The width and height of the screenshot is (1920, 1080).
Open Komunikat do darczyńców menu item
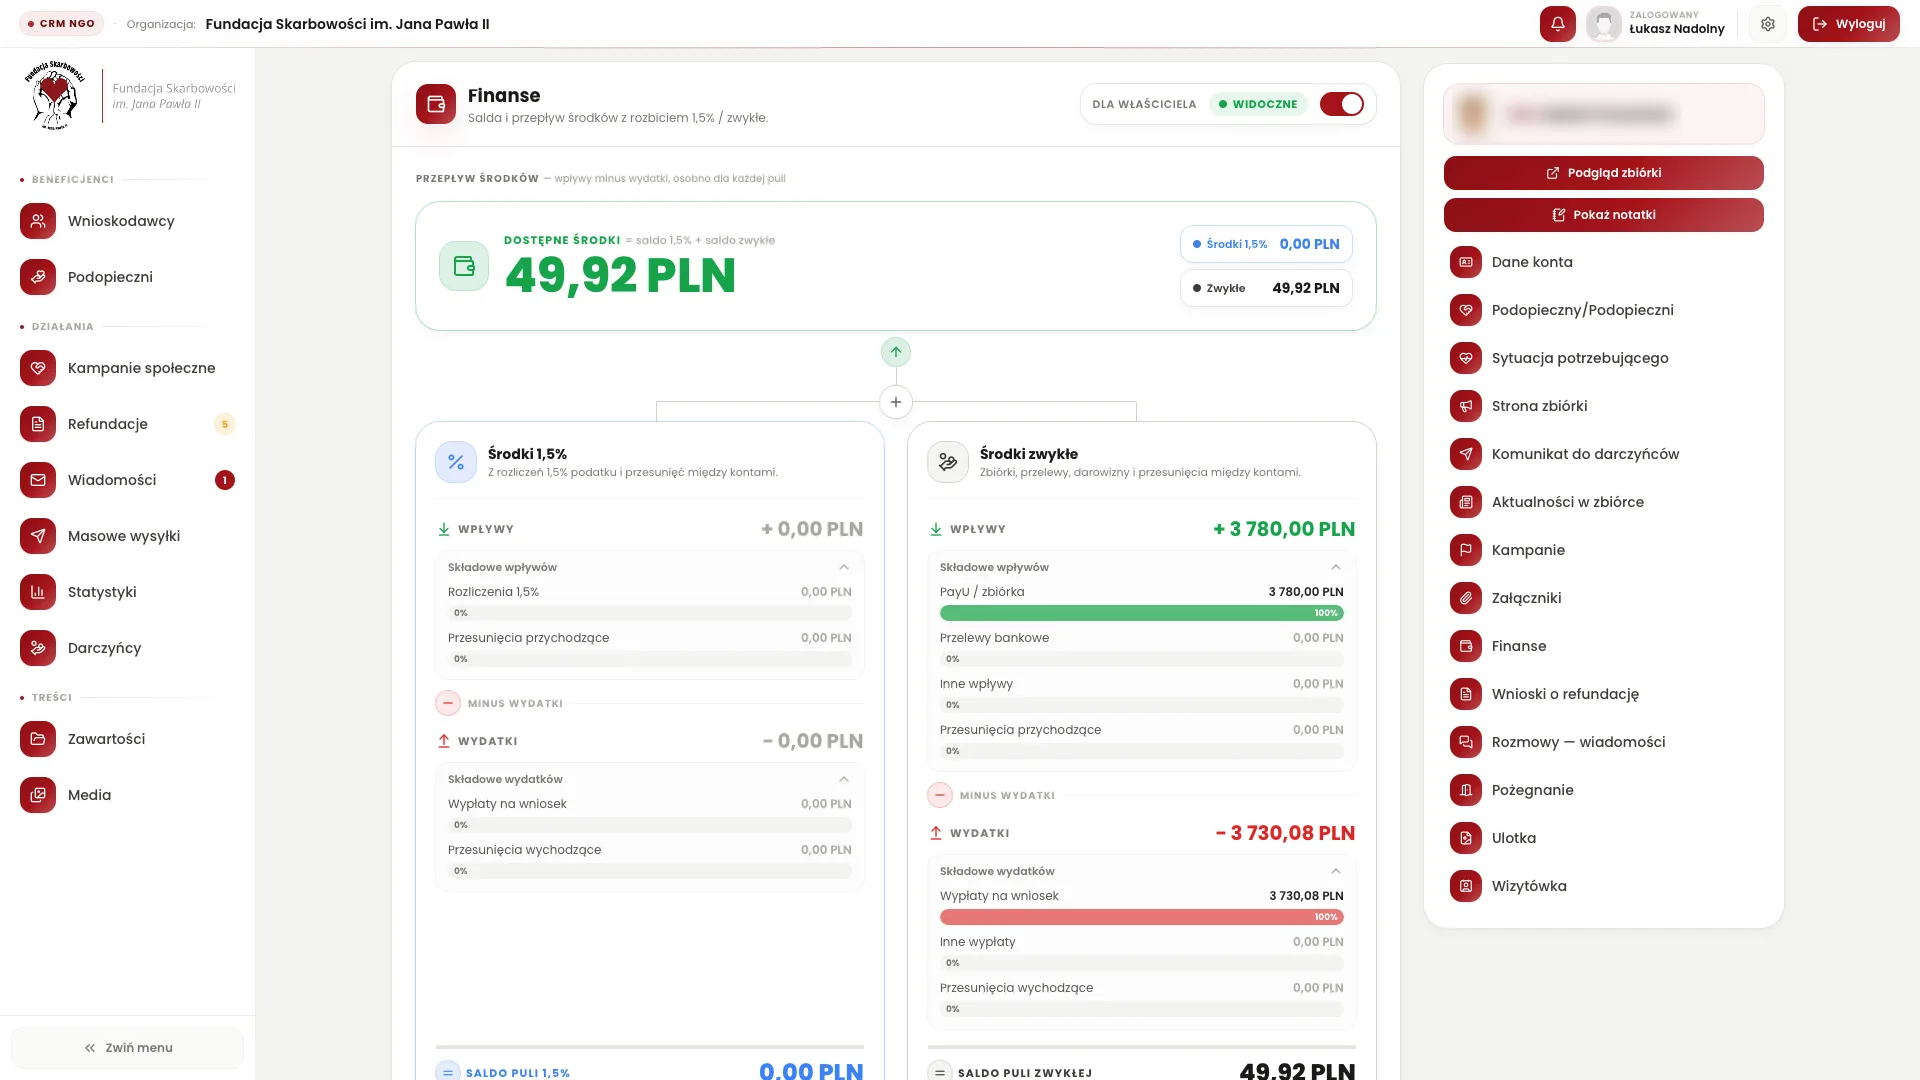pos(1604,454)
